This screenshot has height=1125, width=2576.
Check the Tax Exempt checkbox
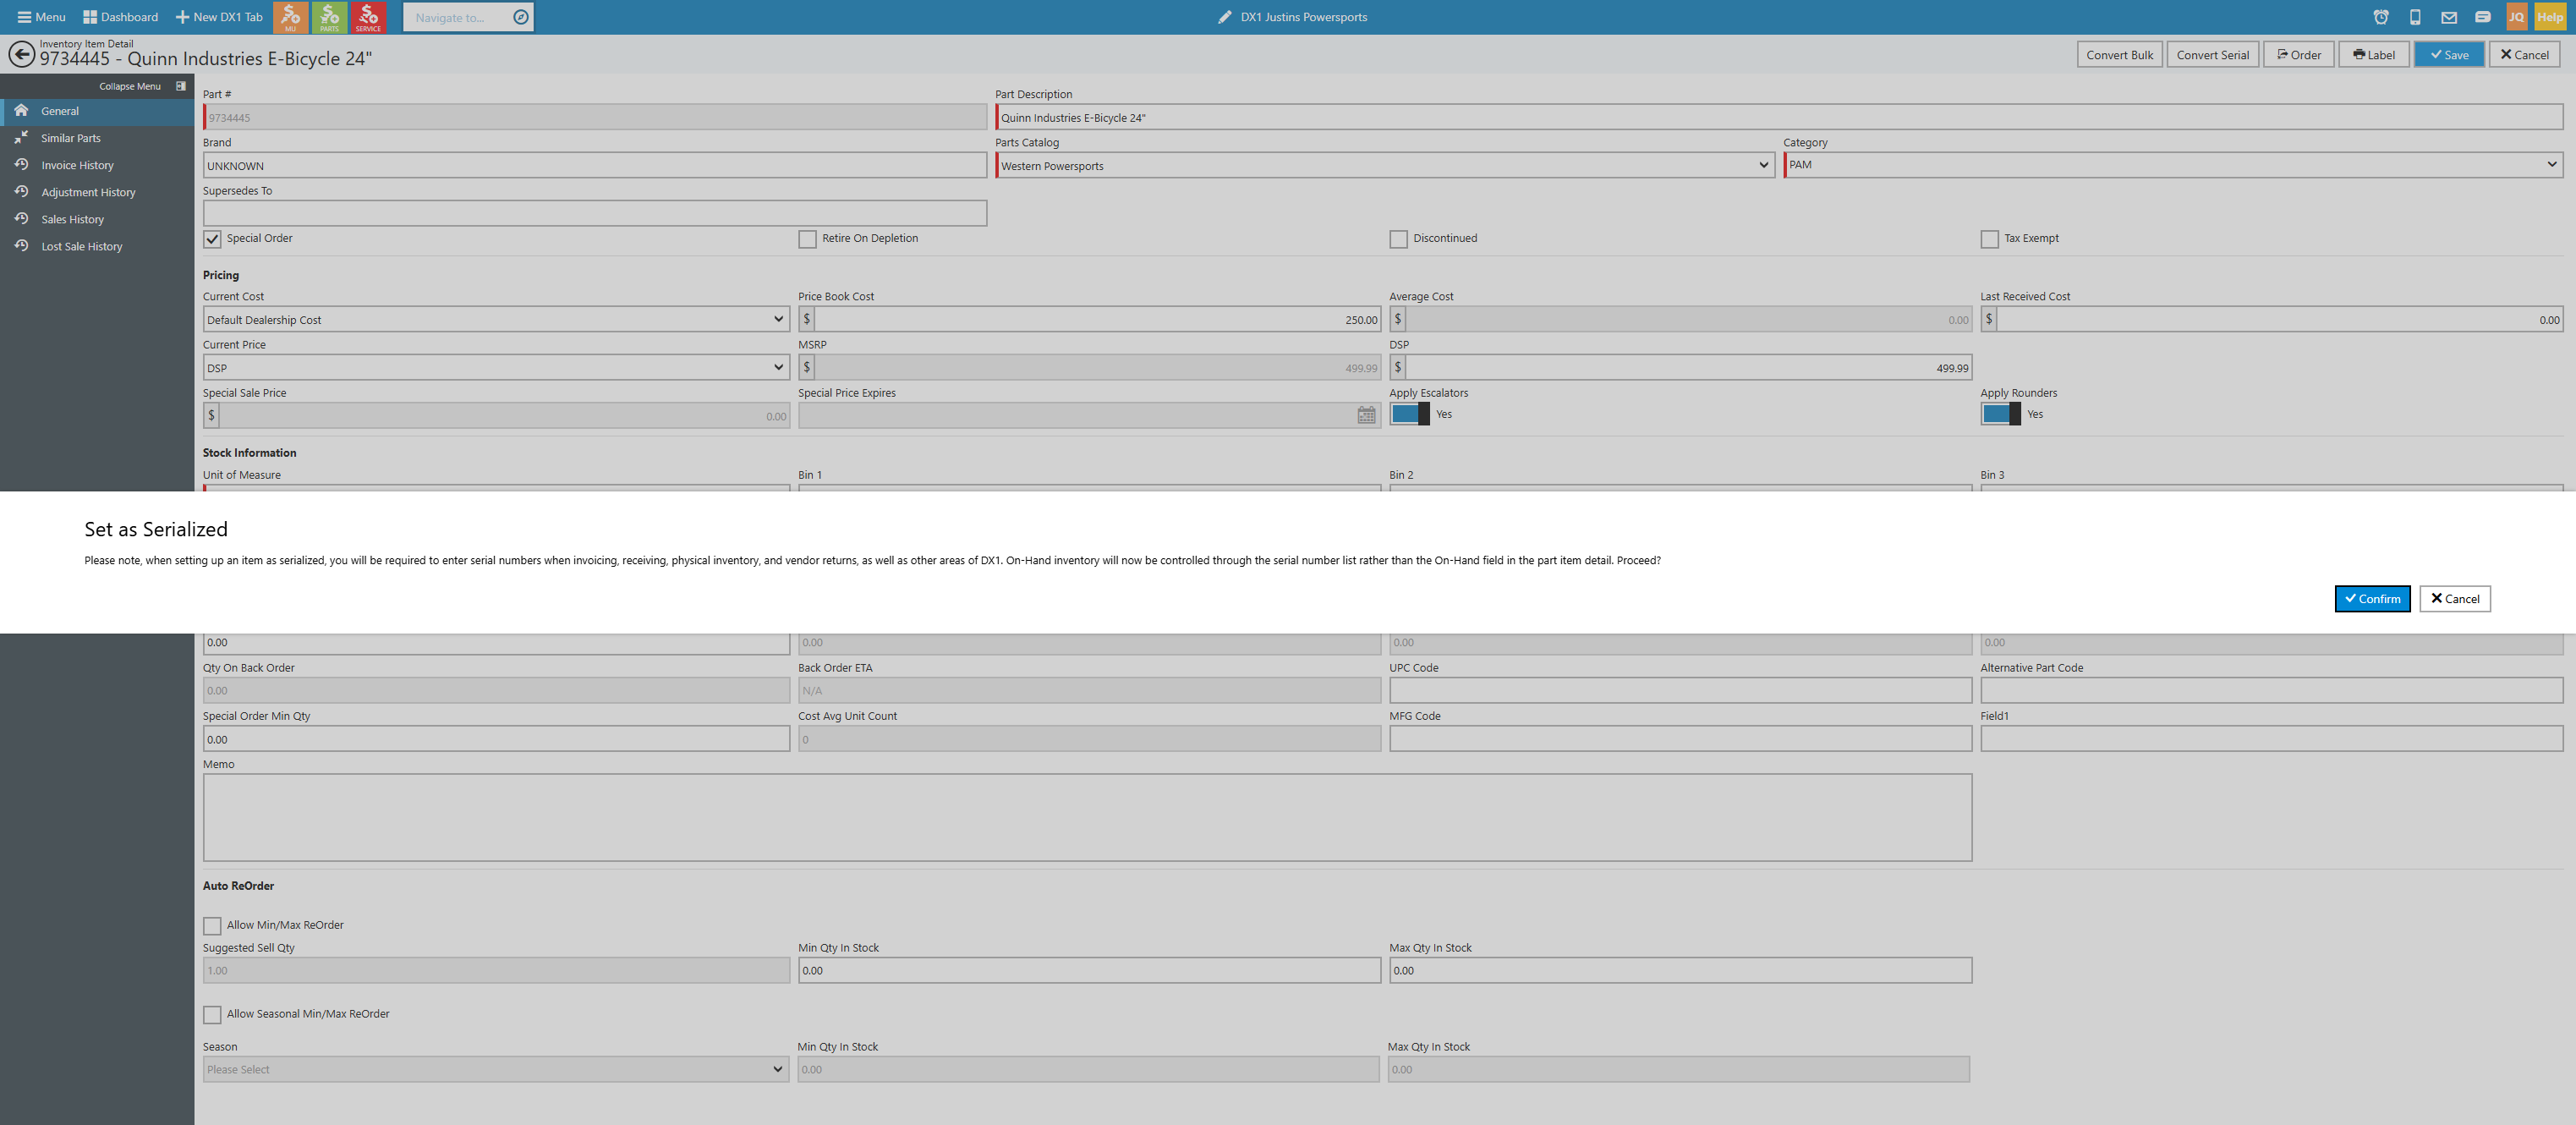1989,239
